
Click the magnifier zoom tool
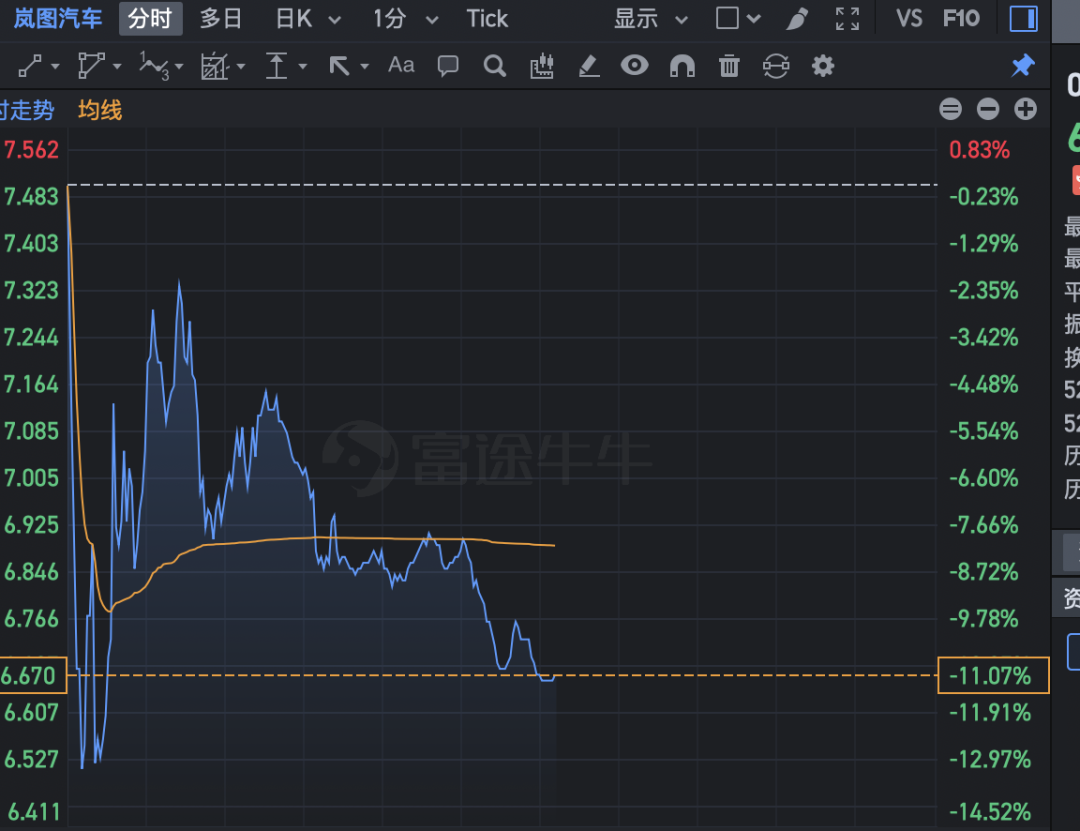[494, 66]
